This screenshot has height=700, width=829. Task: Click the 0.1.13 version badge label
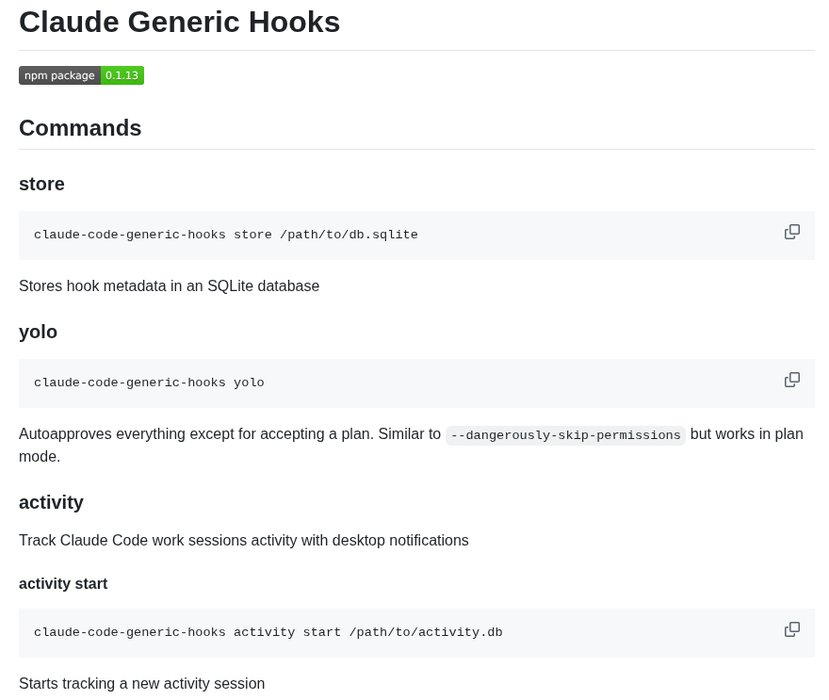[x=122, y=75]
